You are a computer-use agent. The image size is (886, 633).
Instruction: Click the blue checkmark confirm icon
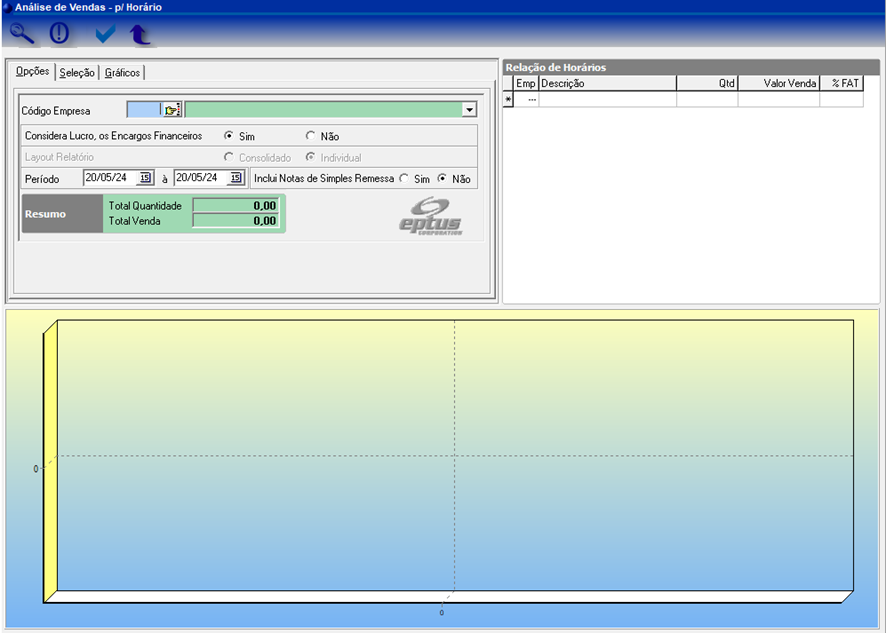click(105, 34)
